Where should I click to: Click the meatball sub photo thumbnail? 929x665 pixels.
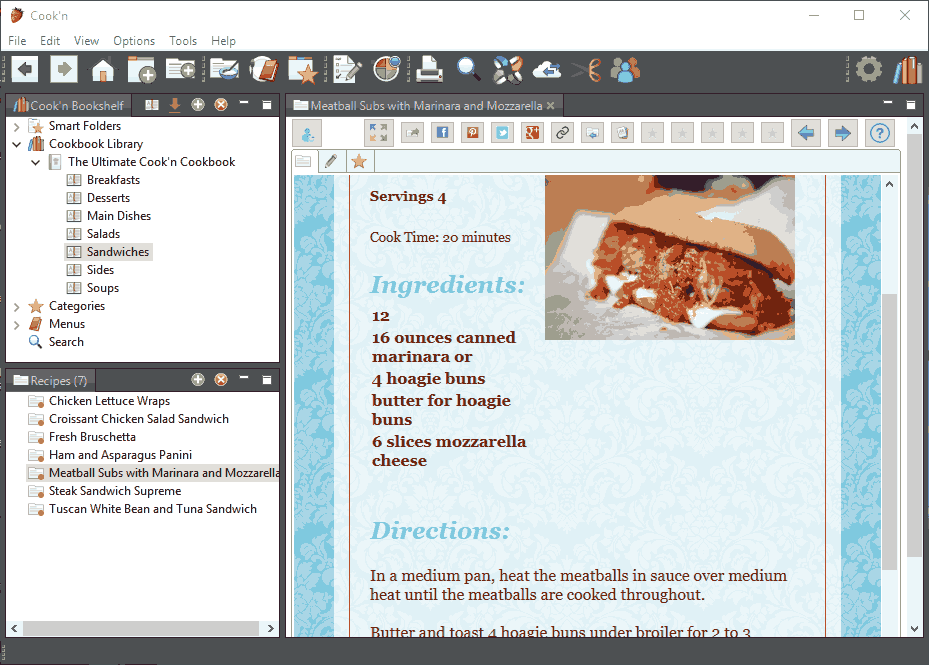point(669,257)
